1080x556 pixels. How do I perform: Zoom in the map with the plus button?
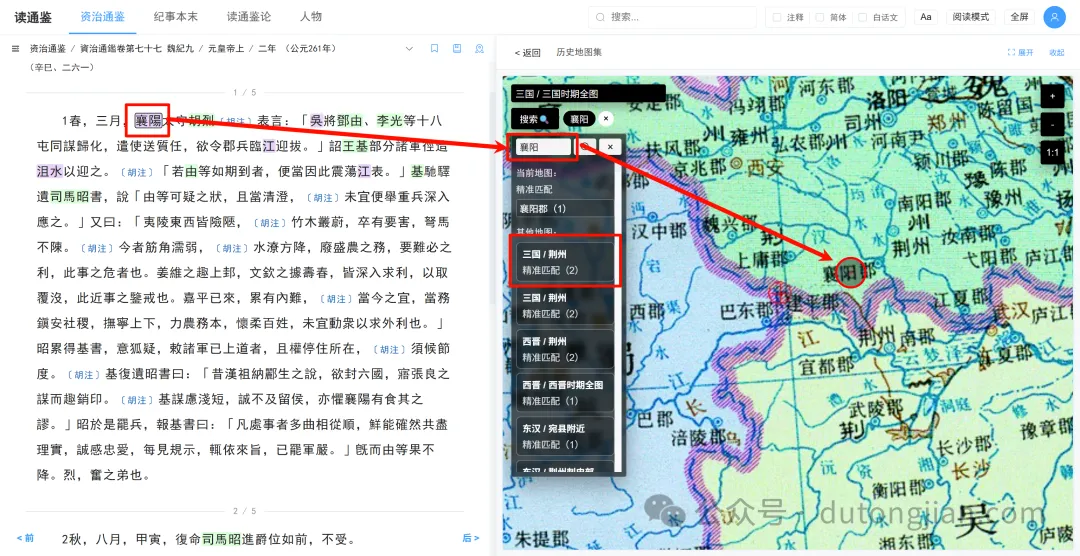tap(1052, 97)
